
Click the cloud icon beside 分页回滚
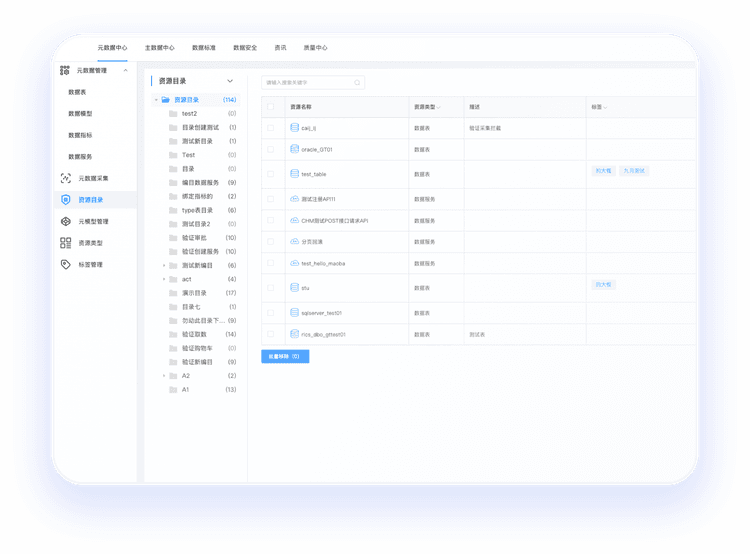(294, 241)
